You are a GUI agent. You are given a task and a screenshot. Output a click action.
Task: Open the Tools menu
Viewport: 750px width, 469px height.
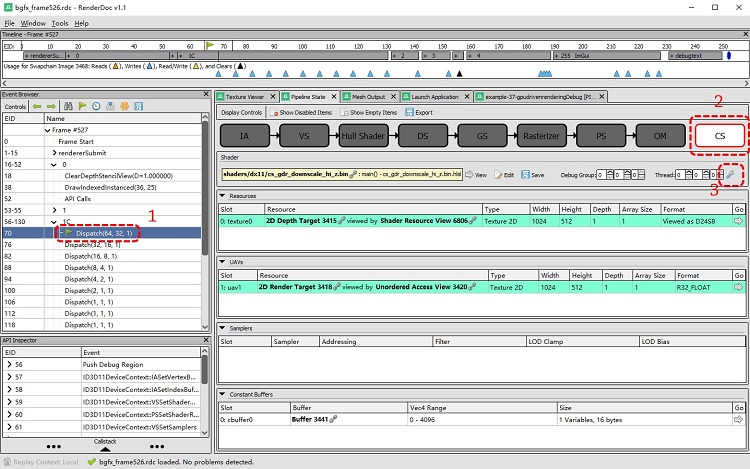point(60,23)
